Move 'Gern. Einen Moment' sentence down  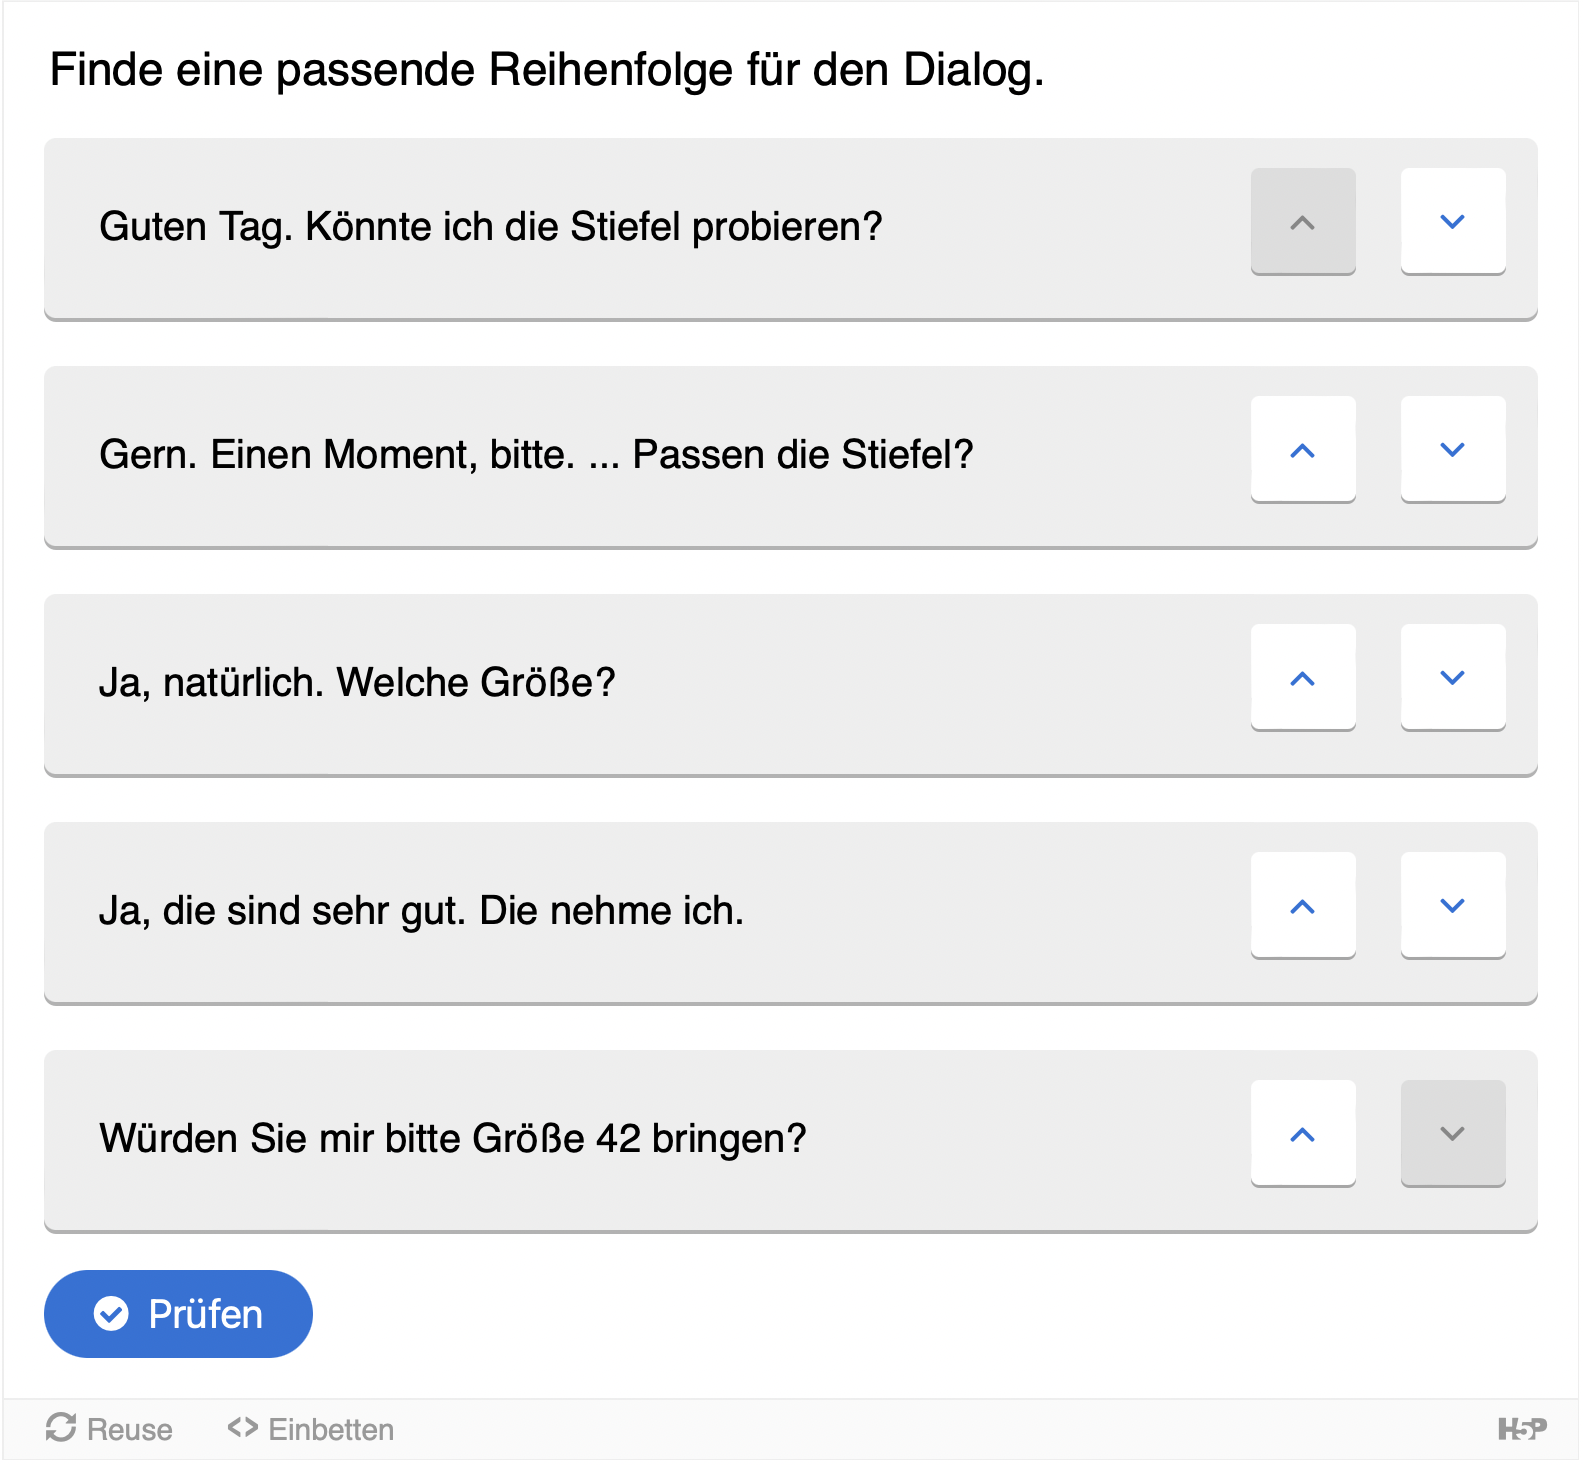(x=1452, y=450)
